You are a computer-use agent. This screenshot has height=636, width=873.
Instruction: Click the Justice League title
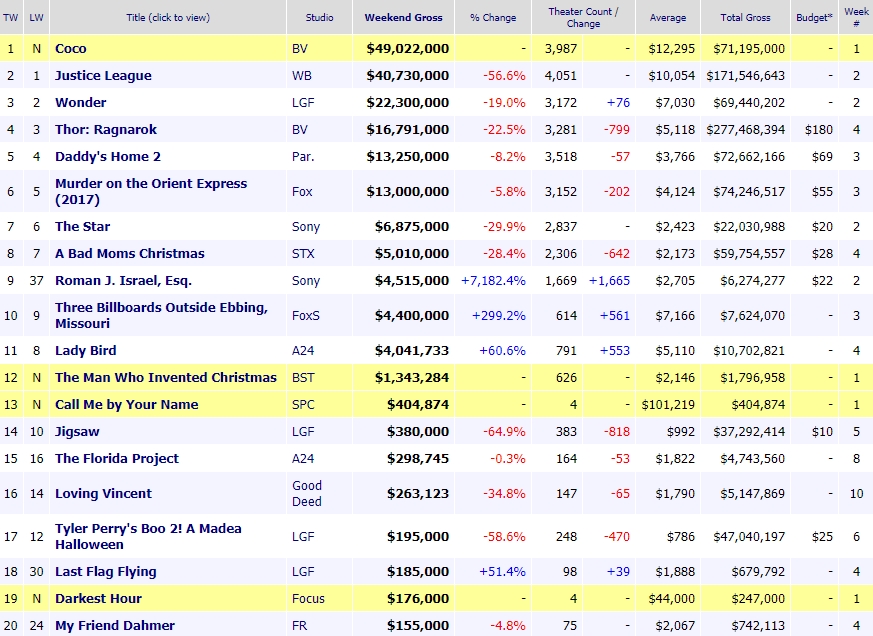tap(103, 75)
